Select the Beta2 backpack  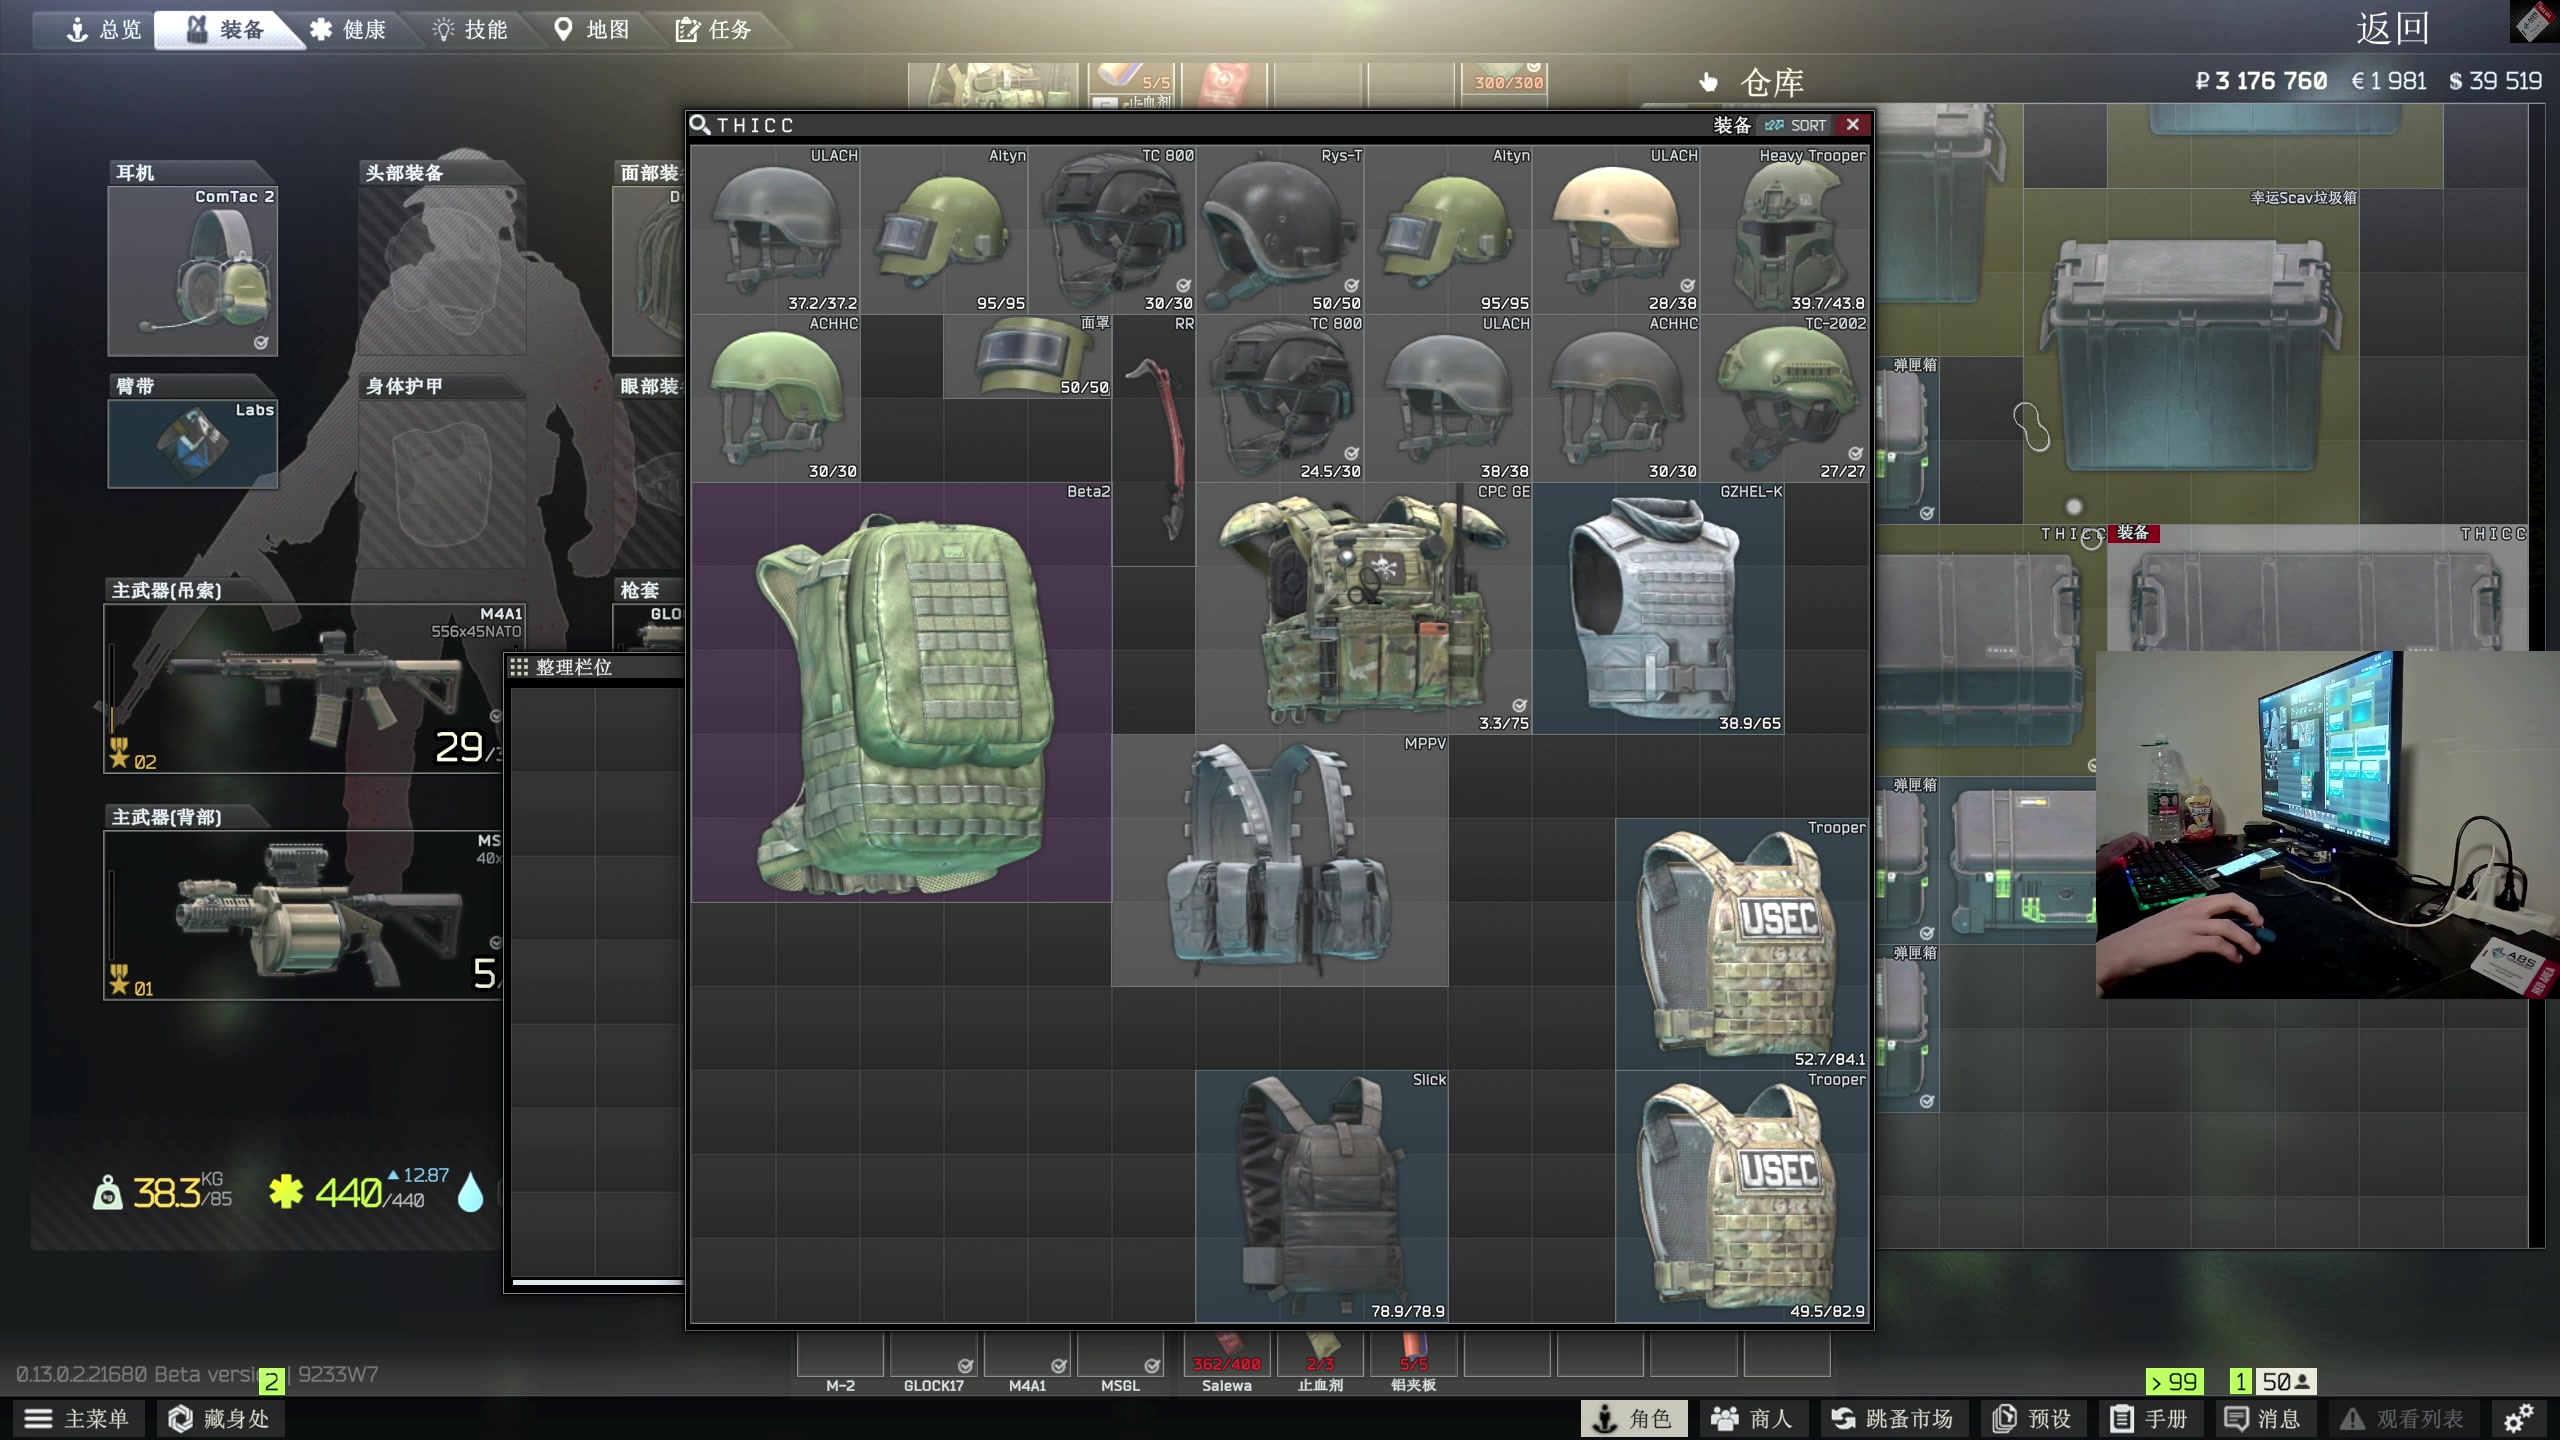(902, 692)
